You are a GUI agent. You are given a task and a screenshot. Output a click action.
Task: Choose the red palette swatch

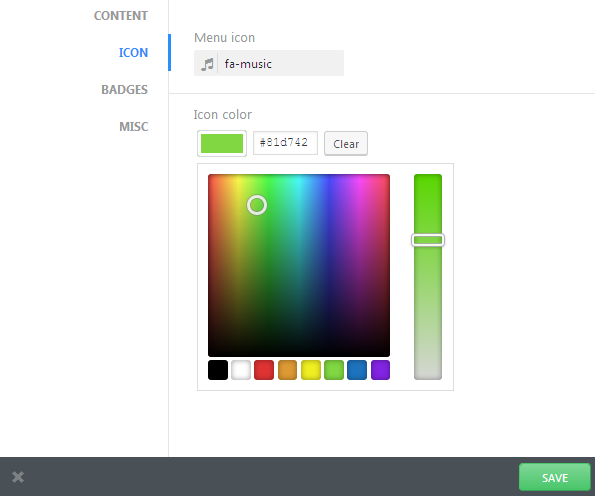264,370
